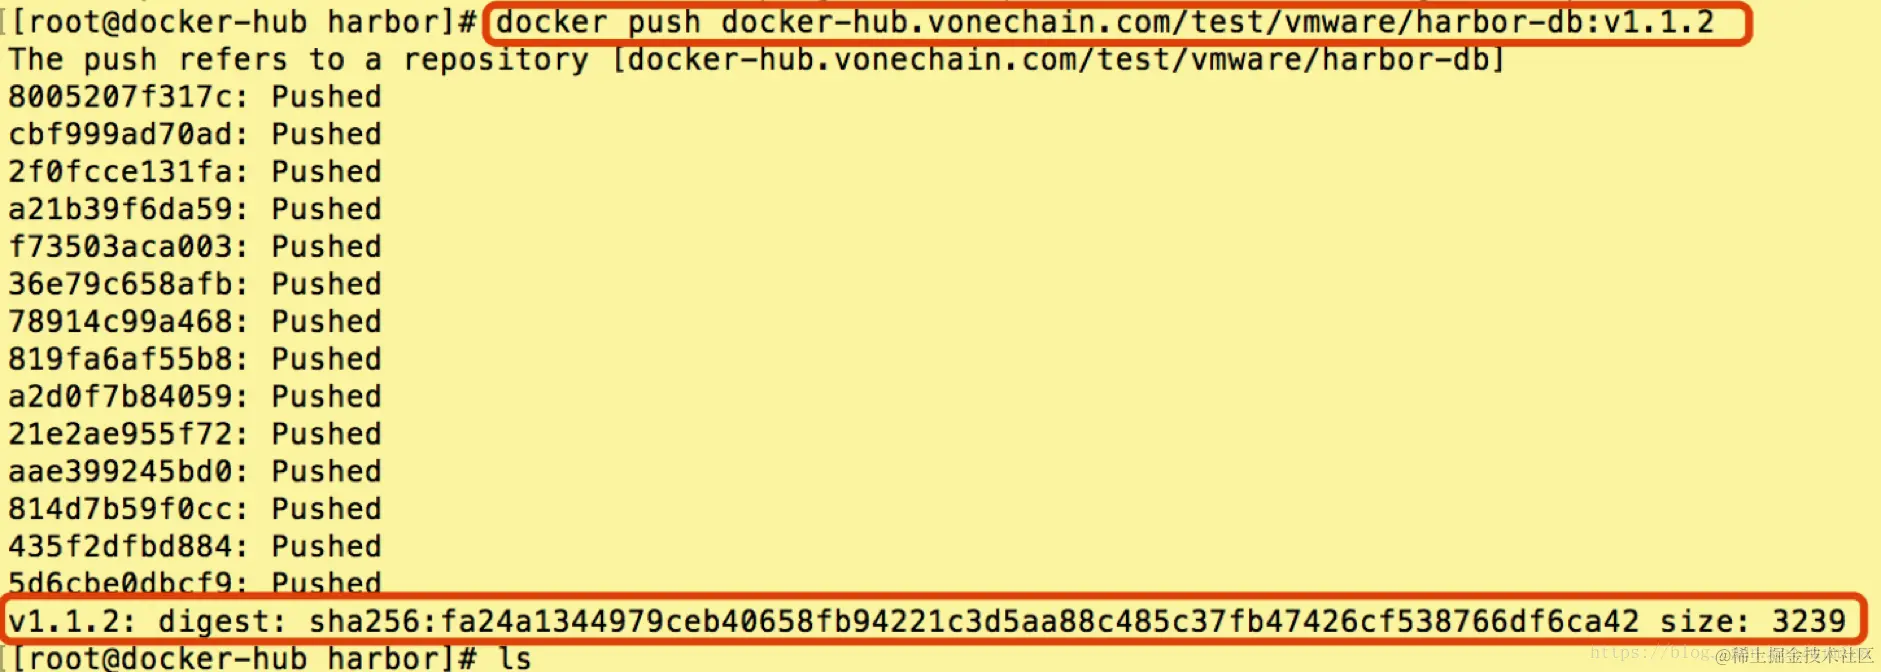Click the sha256 digest string
The height and width of the screenshot is (672, 1881).
click(973, 622)
